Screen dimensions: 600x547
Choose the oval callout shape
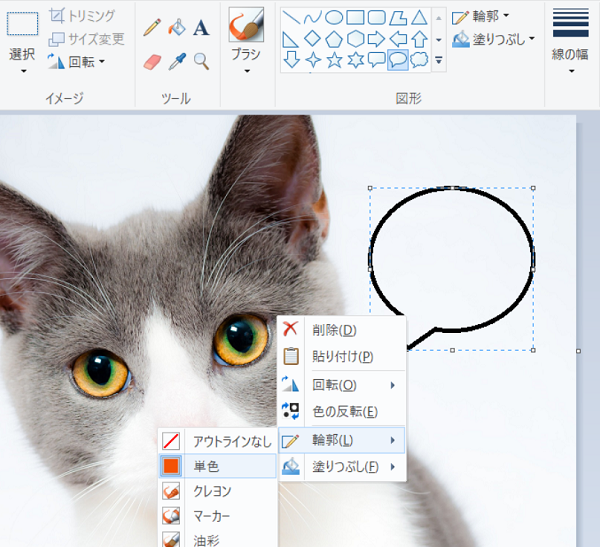[x=398, y=60]
